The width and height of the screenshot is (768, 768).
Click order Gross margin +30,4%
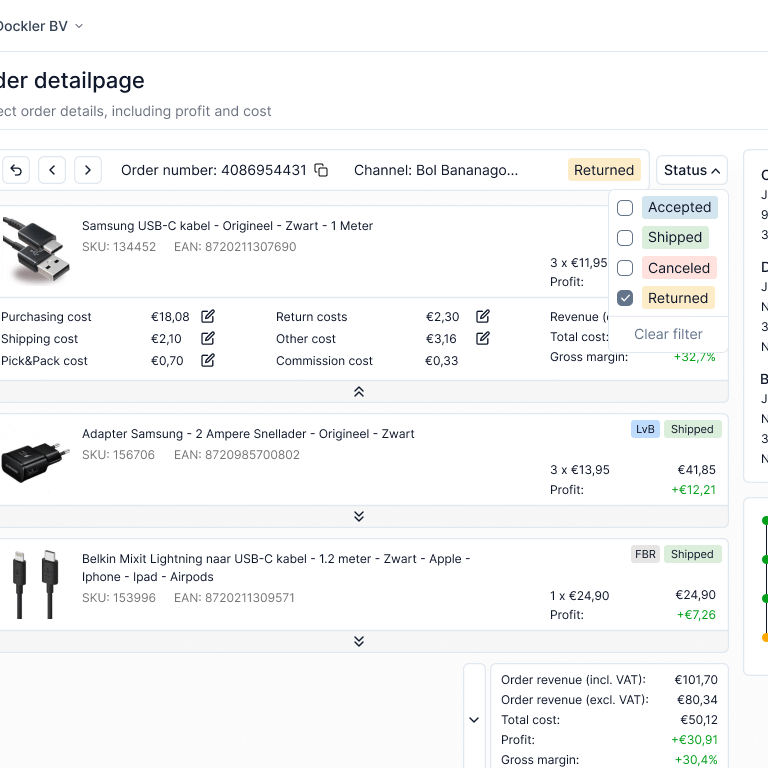(696, 760)
